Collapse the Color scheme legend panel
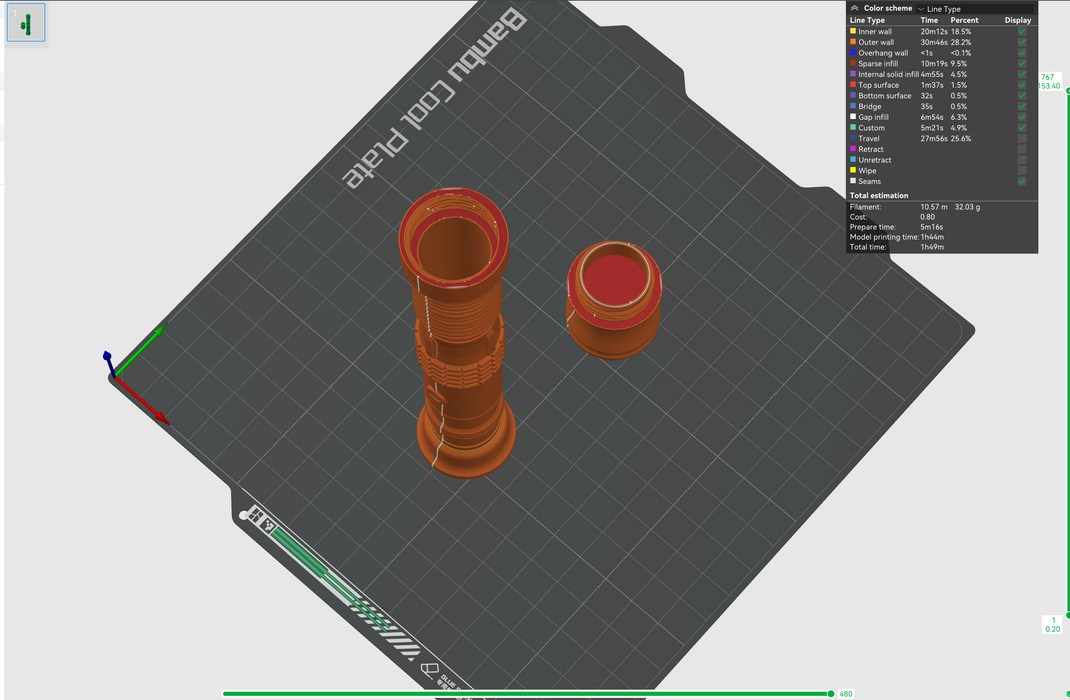Viewport: 1070px width, 700px height. 855,8
